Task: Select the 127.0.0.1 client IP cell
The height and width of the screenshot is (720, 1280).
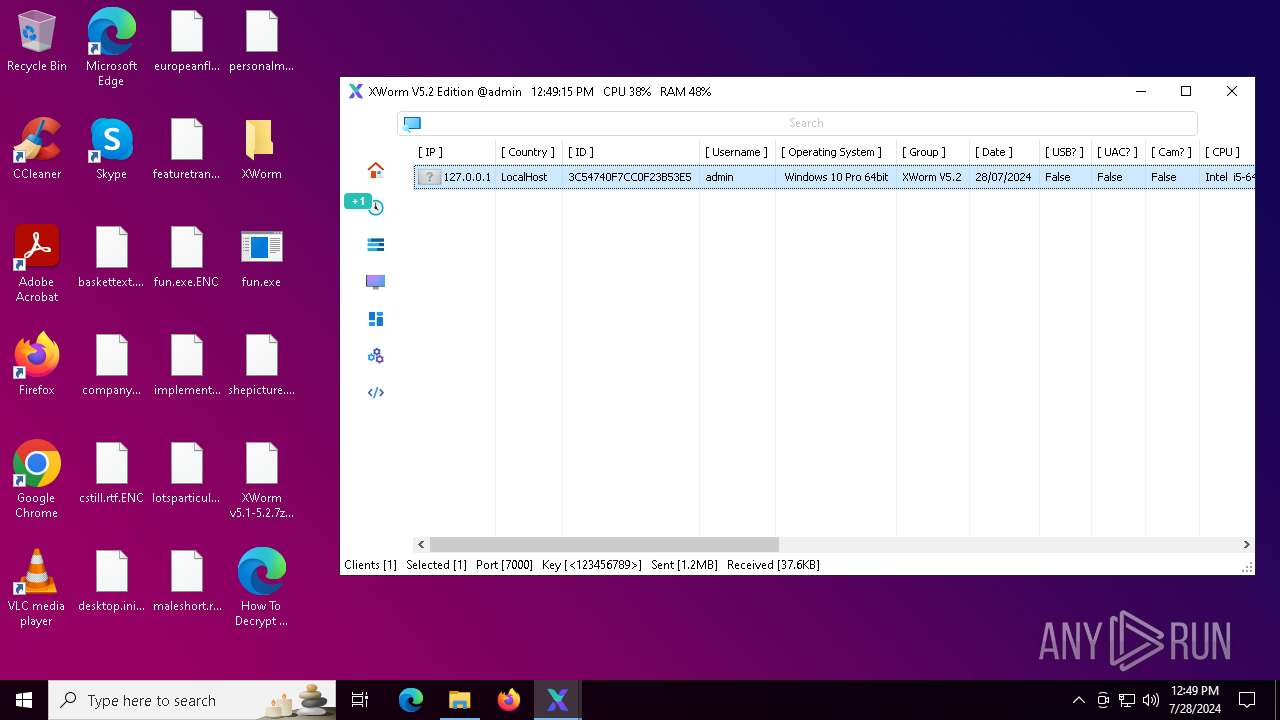Action: tap(467, 177)
